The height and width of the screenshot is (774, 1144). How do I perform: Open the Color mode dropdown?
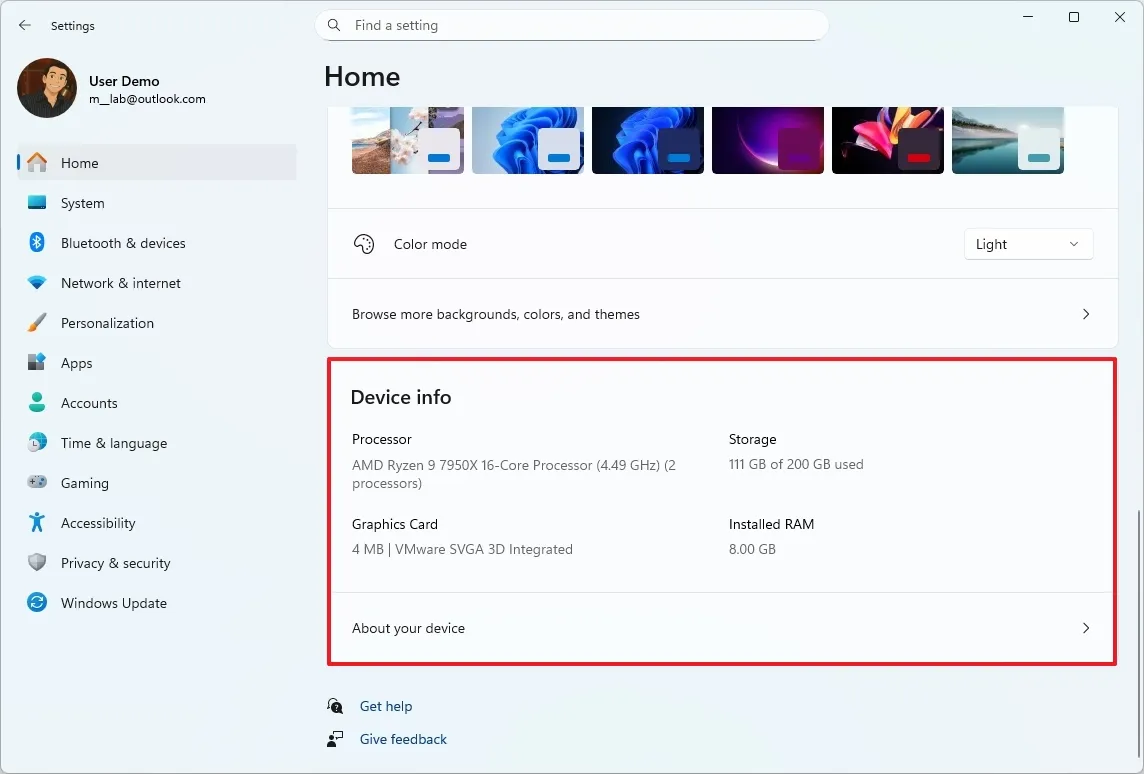point(1028,243)
